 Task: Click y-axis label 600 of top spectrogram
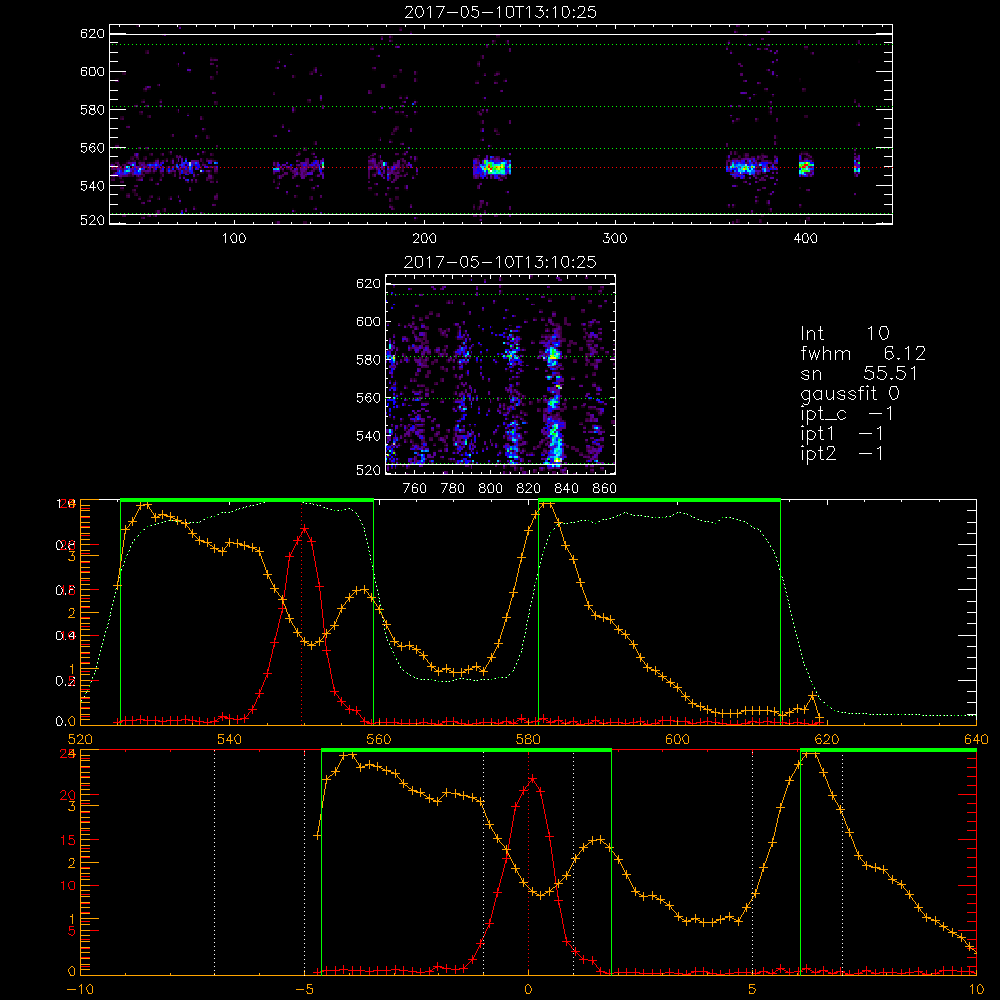tap(92, 71)
